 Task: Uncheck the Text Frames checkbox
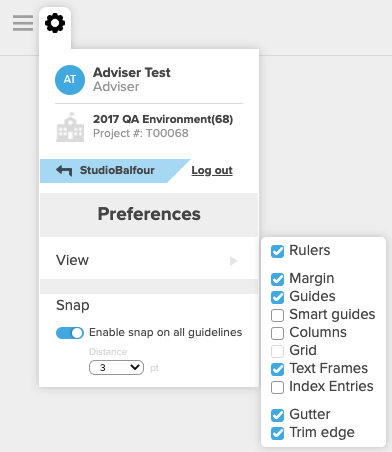pos(277,369)
